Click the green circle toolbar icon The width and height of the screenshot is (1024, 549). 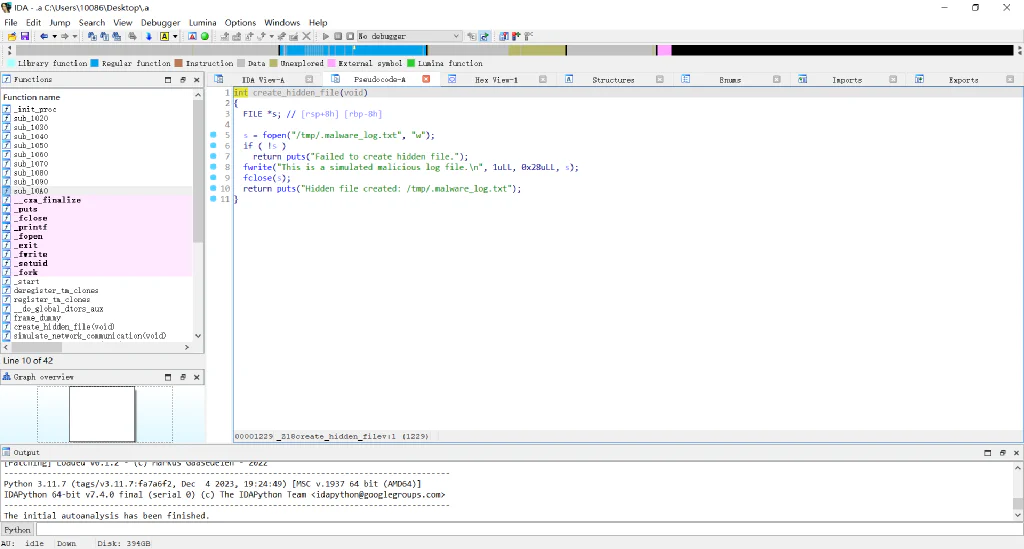click(x=205, y=37)
